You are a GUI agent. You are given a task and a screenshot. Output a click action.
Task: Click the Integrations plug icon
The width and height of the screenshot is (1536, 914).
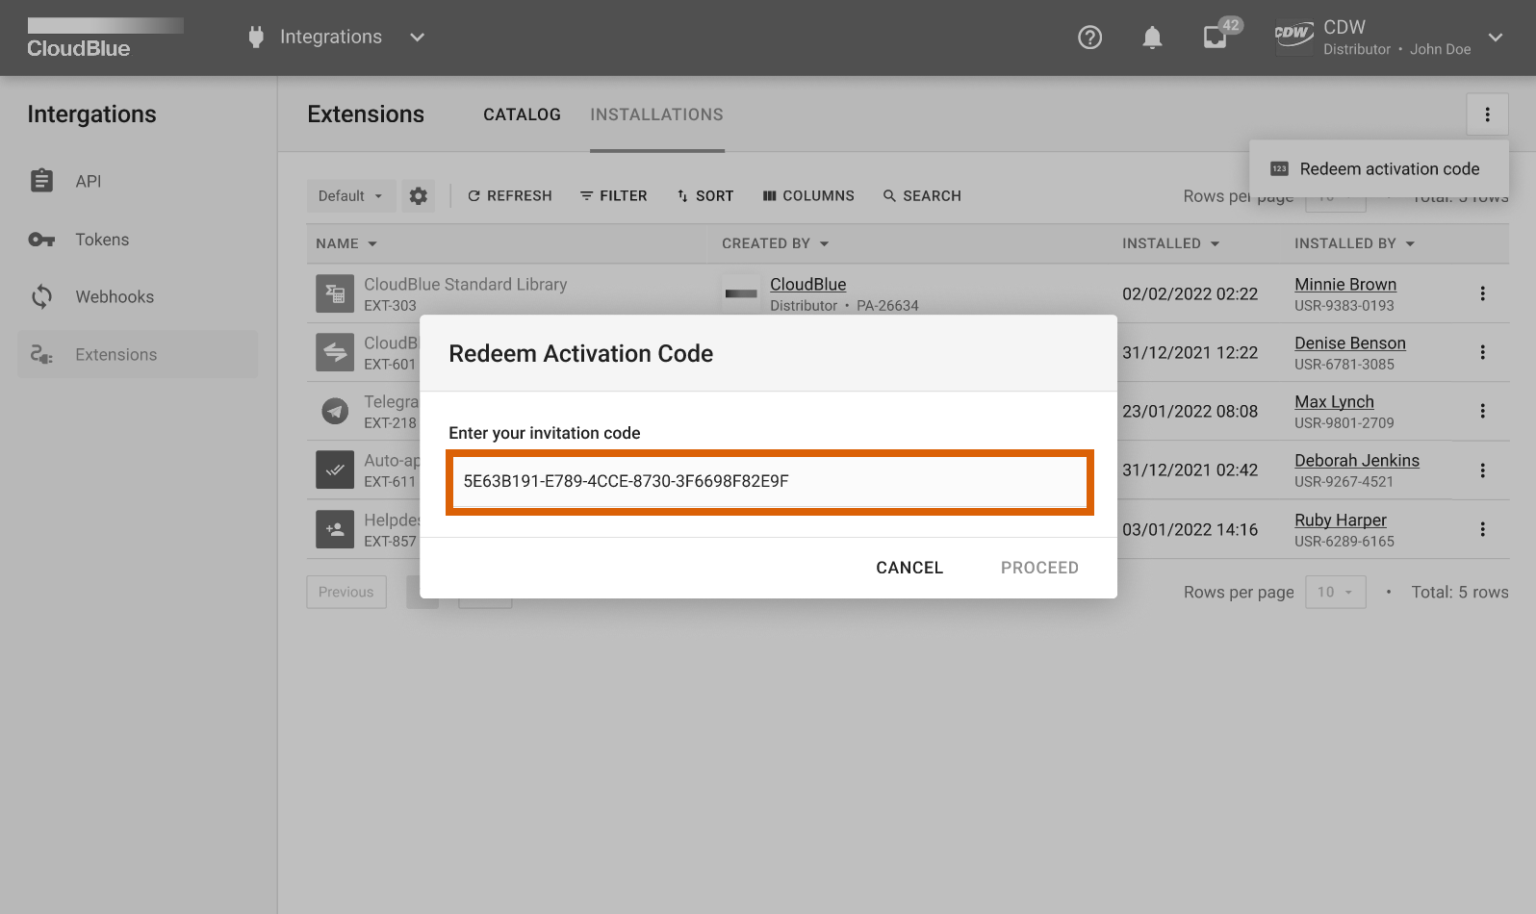pos(256,36)
